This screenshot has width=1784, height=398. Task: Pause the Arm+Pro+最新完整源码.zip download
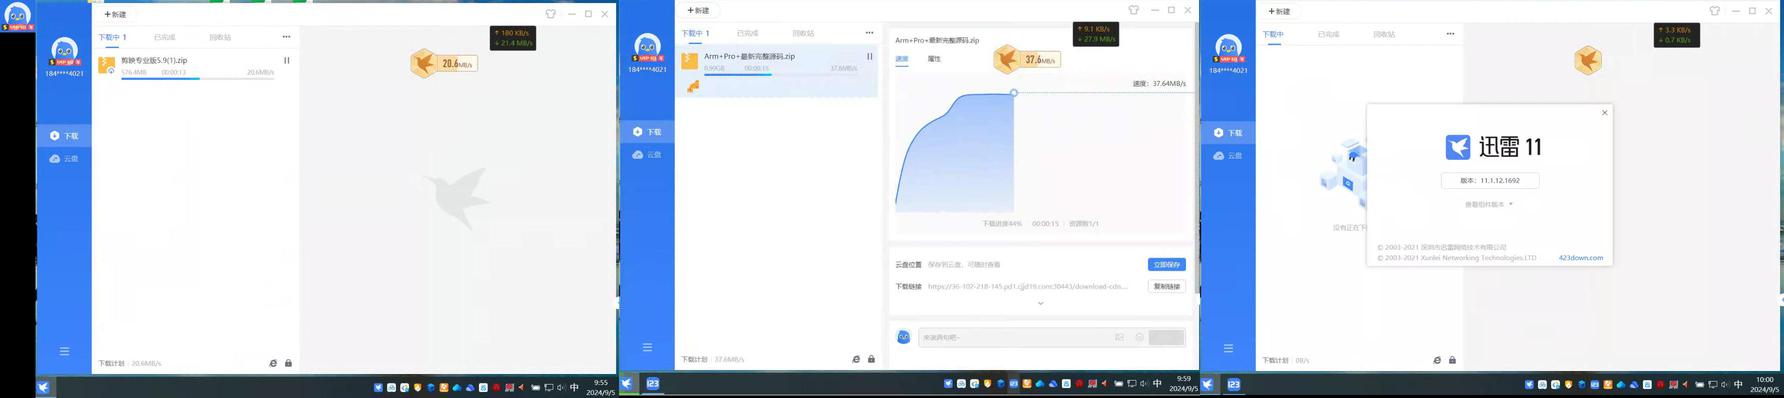(869, 56)
